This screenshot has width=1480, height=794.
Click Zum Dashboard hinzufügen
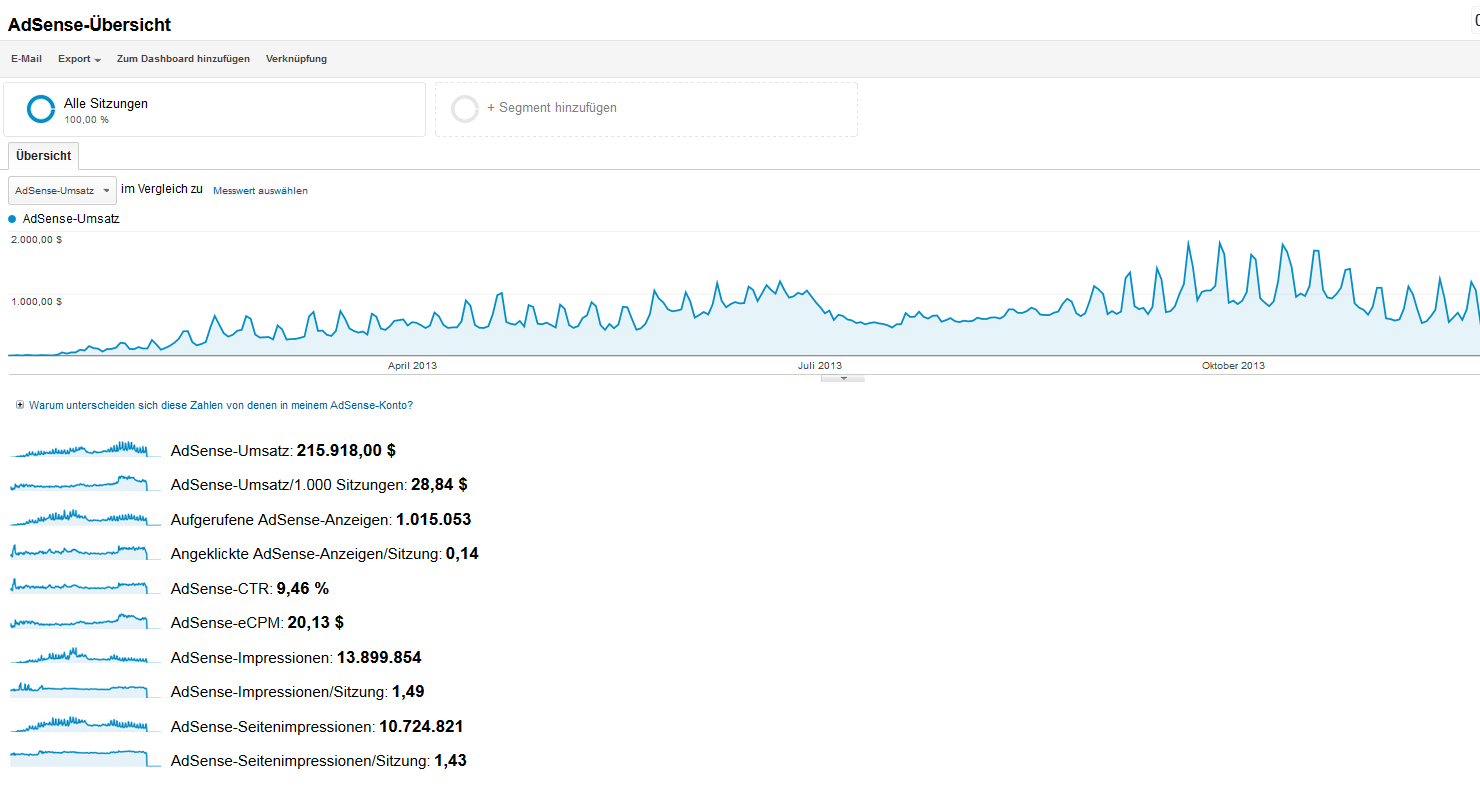coord(183,59)
